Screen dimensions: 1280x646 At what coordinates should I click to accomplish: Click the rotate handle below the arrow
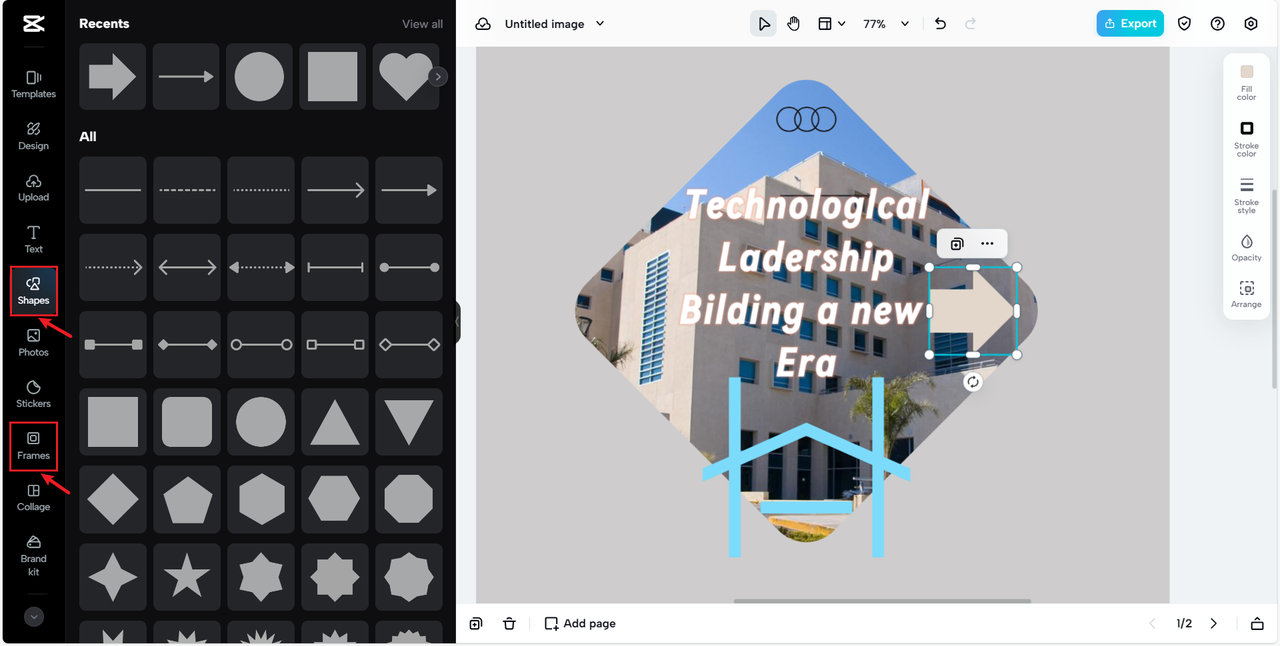tap(973, 382)
